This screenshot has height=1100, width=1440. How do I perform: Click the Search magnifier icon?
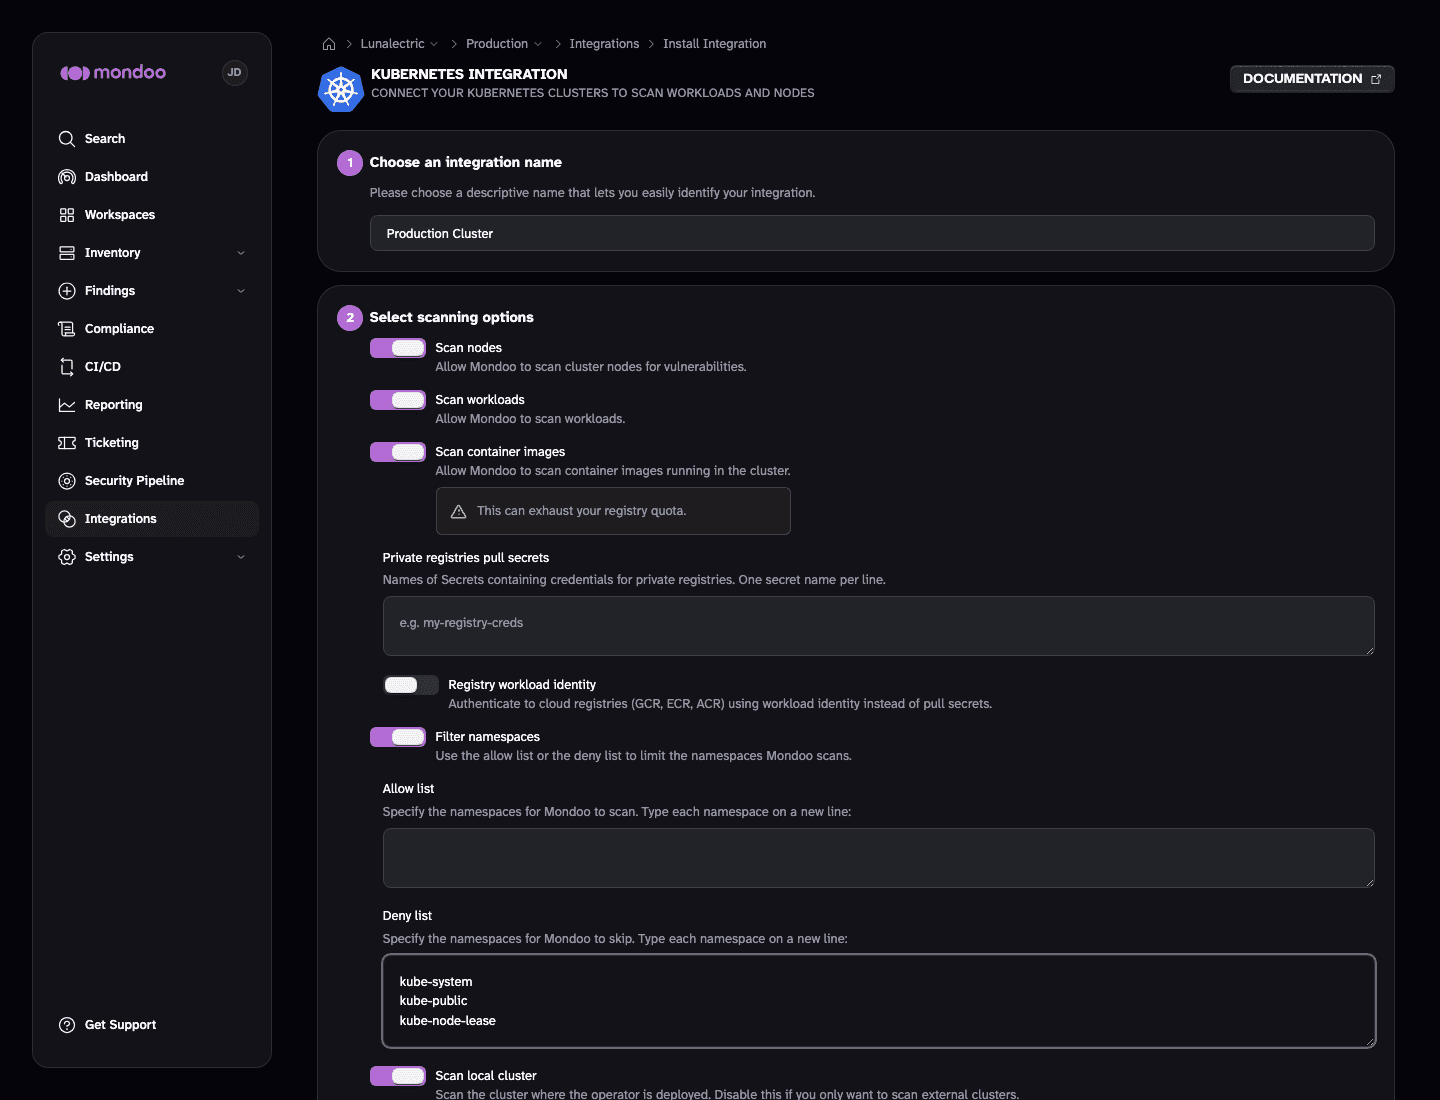tap(67, 139)
